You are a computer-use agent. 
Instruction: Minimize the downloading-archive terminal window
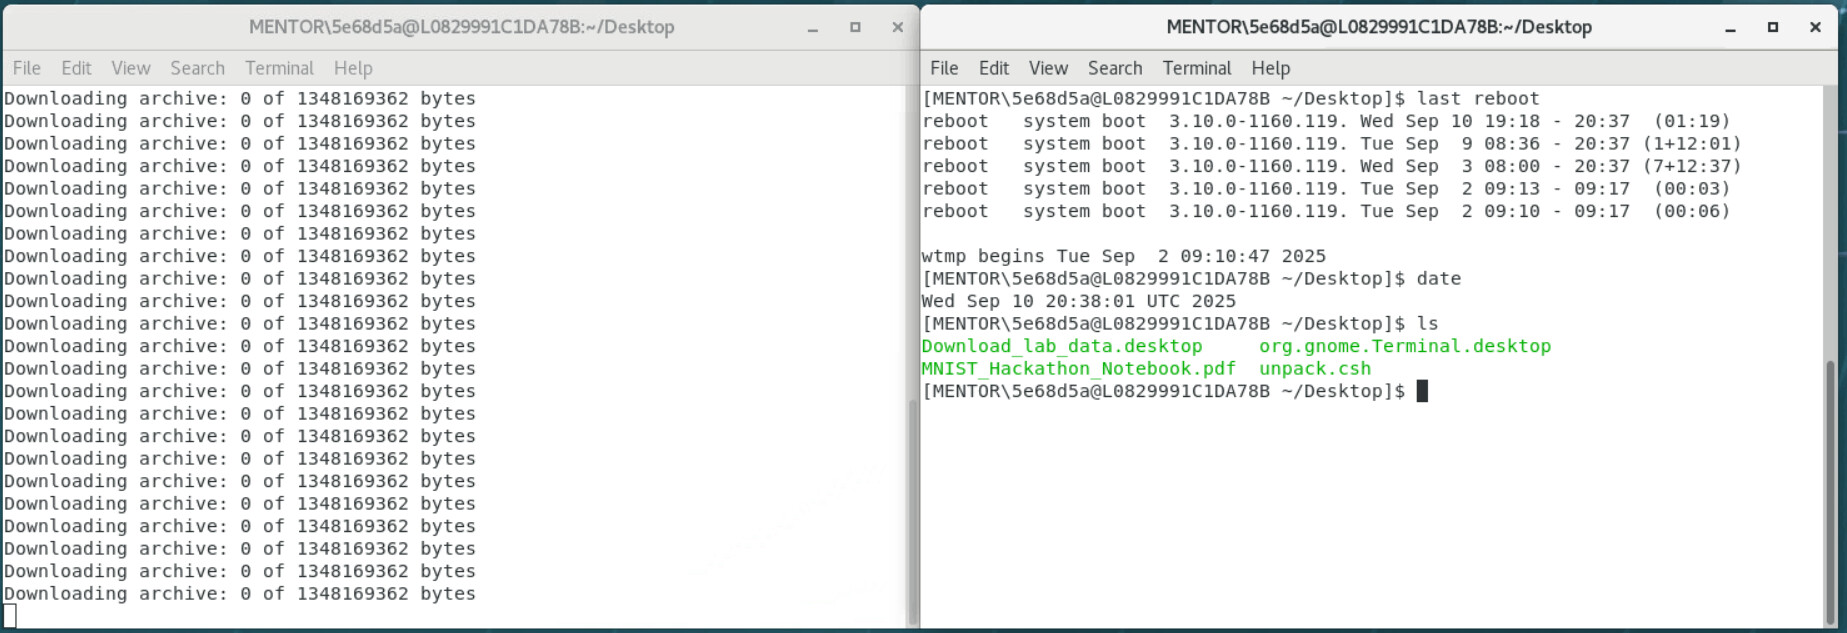coord(813,28)
